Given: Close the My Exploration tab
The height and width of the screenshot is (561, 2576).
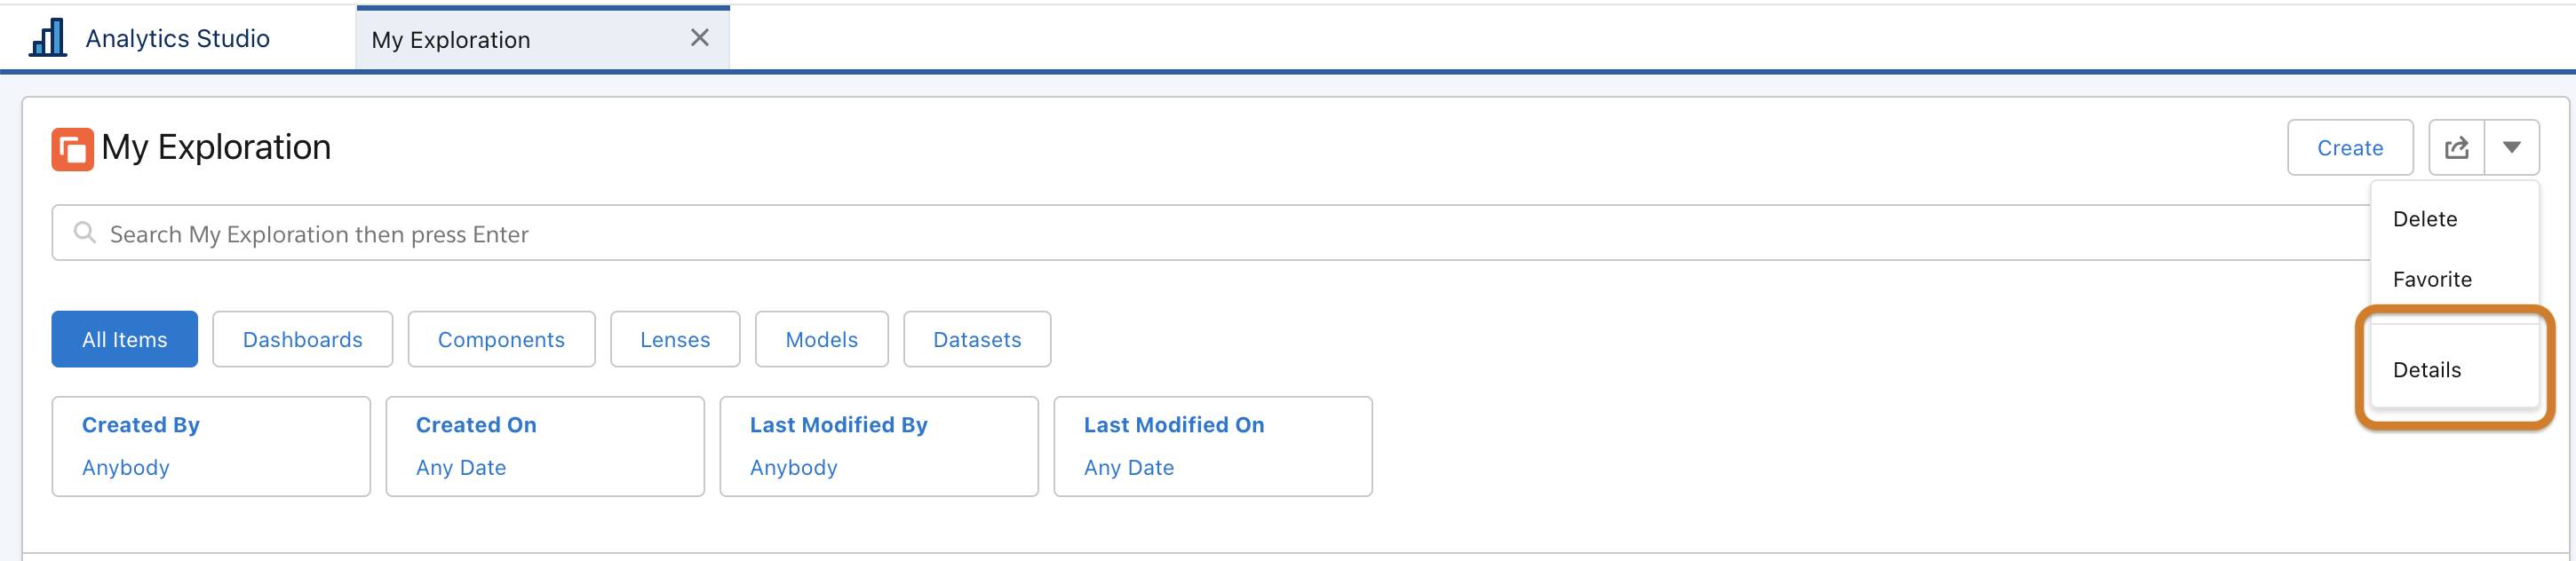Looking at the screenshot, I should coord(700,38).
